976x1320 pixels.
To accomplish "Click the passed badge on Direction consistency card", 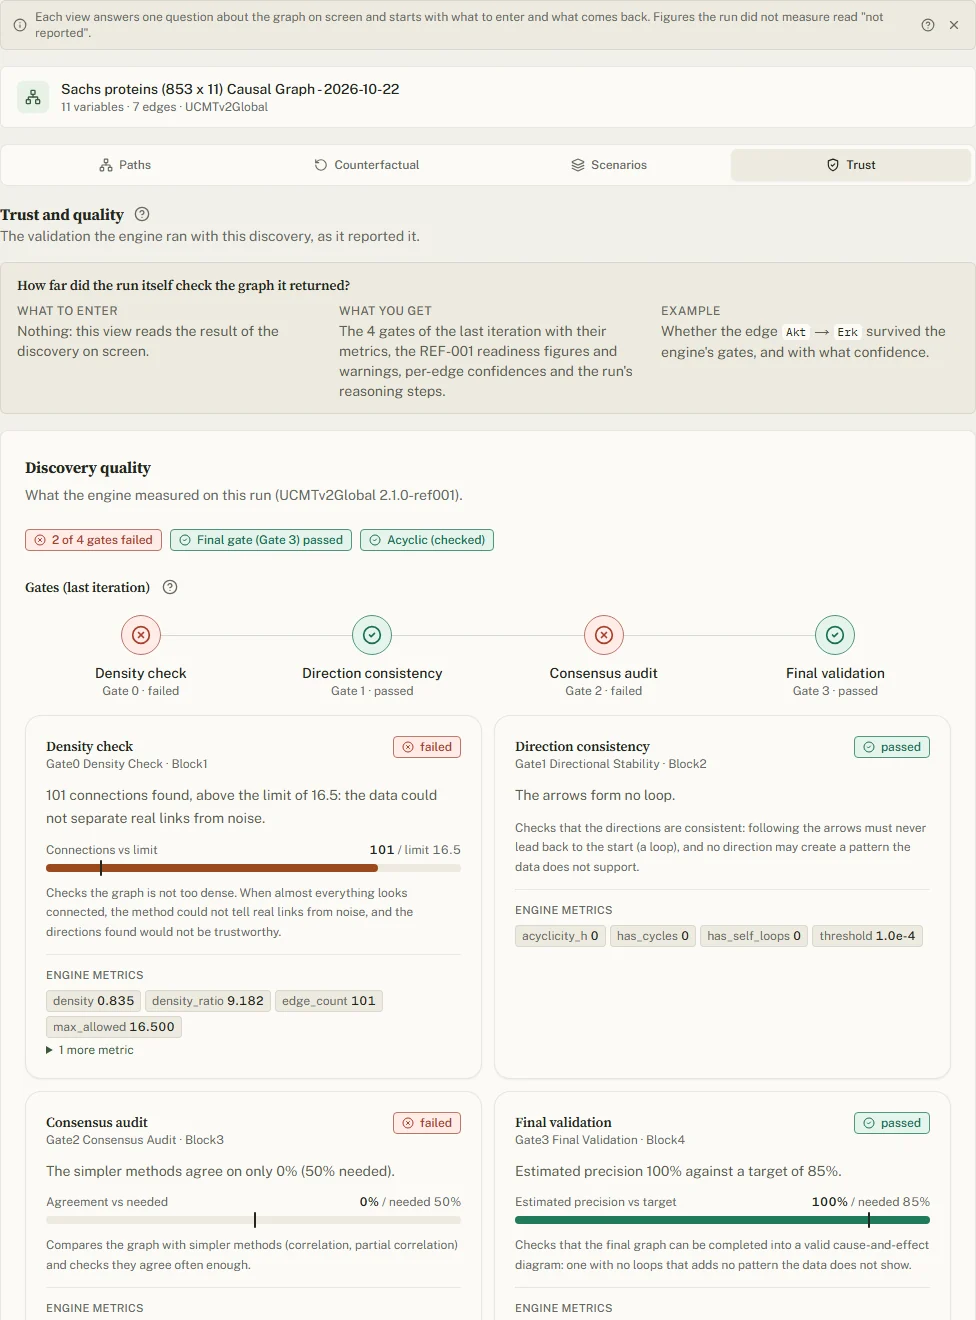I will tap(892, 747).
